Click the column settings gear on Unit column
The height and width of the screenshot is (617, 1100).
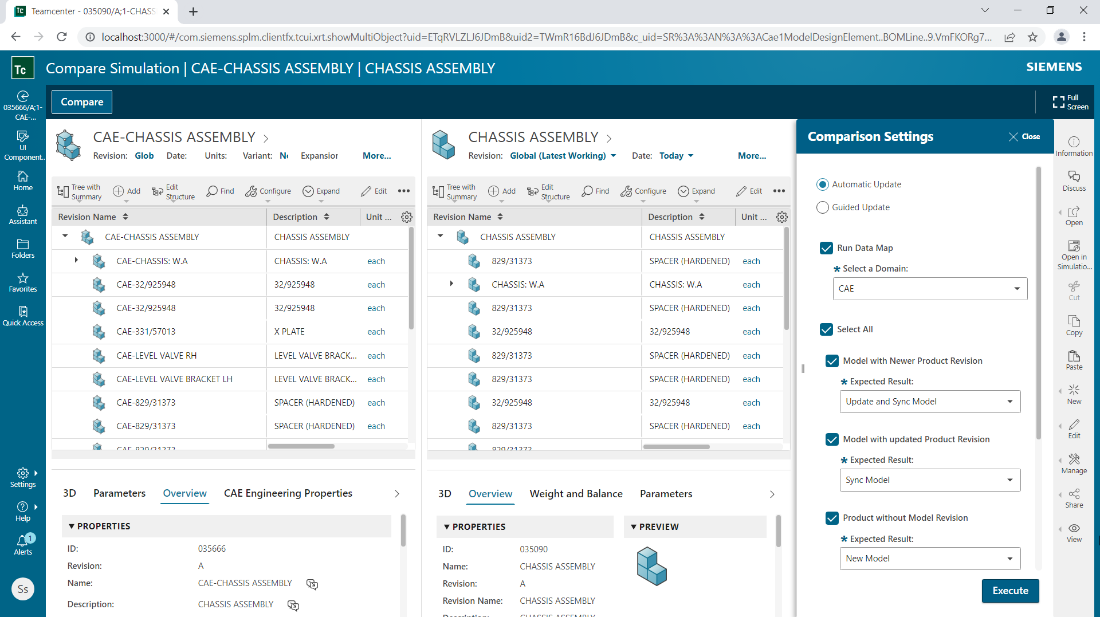coord(406,216)
